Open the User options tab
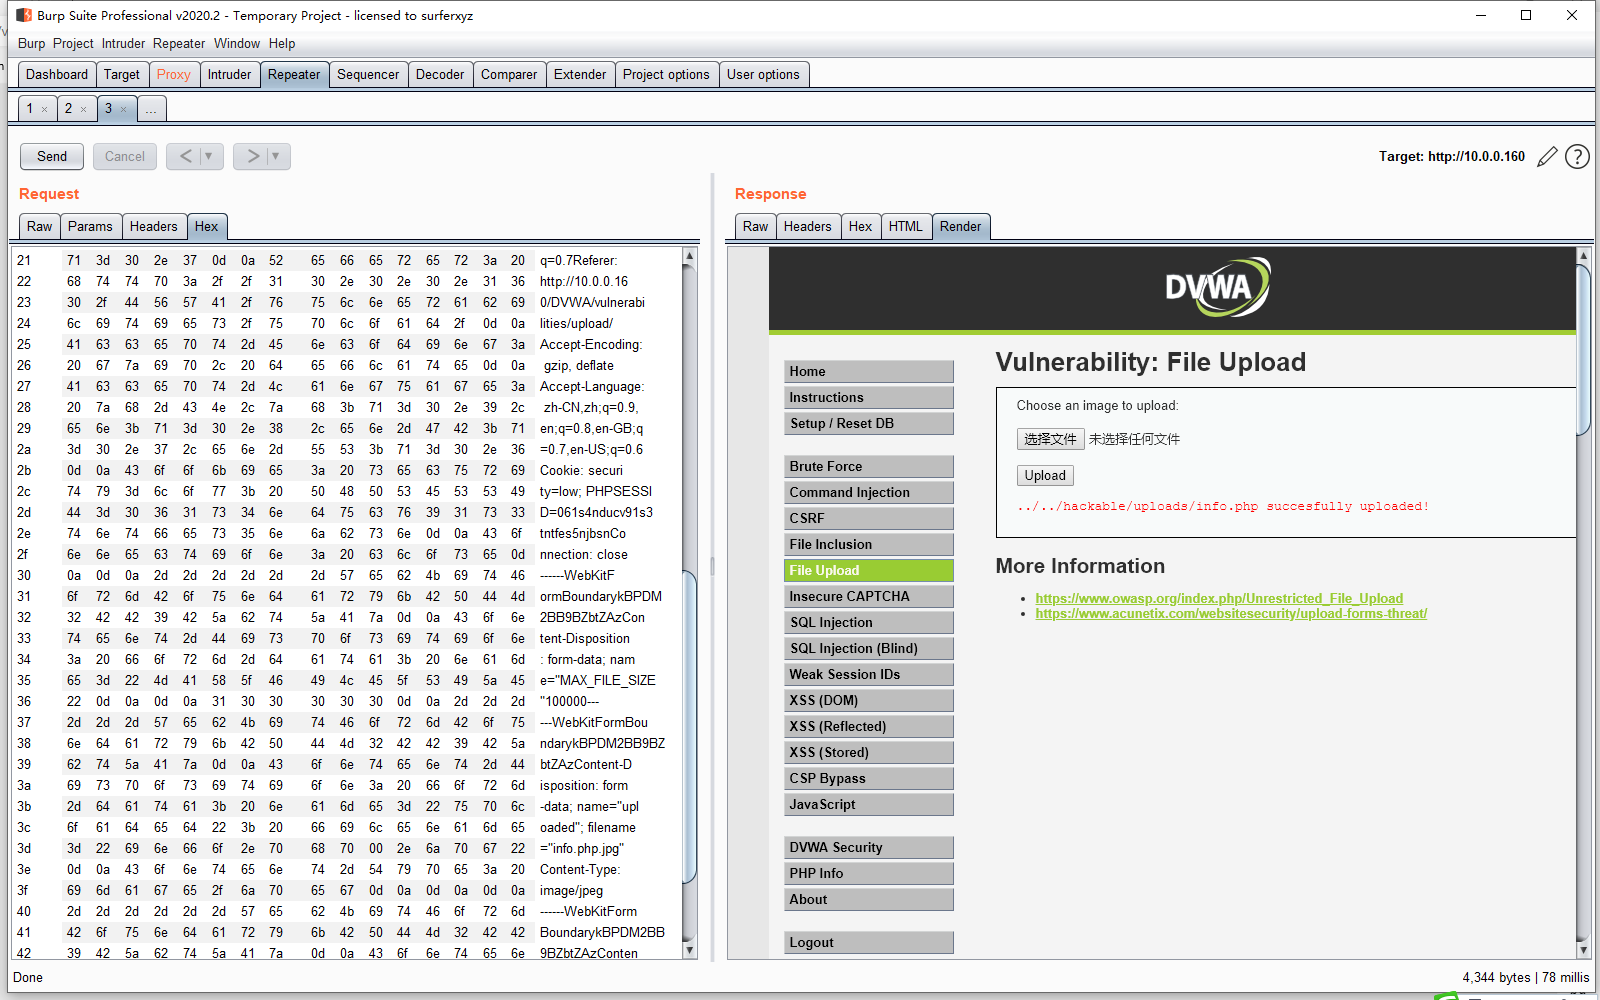Screen dimensions: 1600x1000 point(763,75)
